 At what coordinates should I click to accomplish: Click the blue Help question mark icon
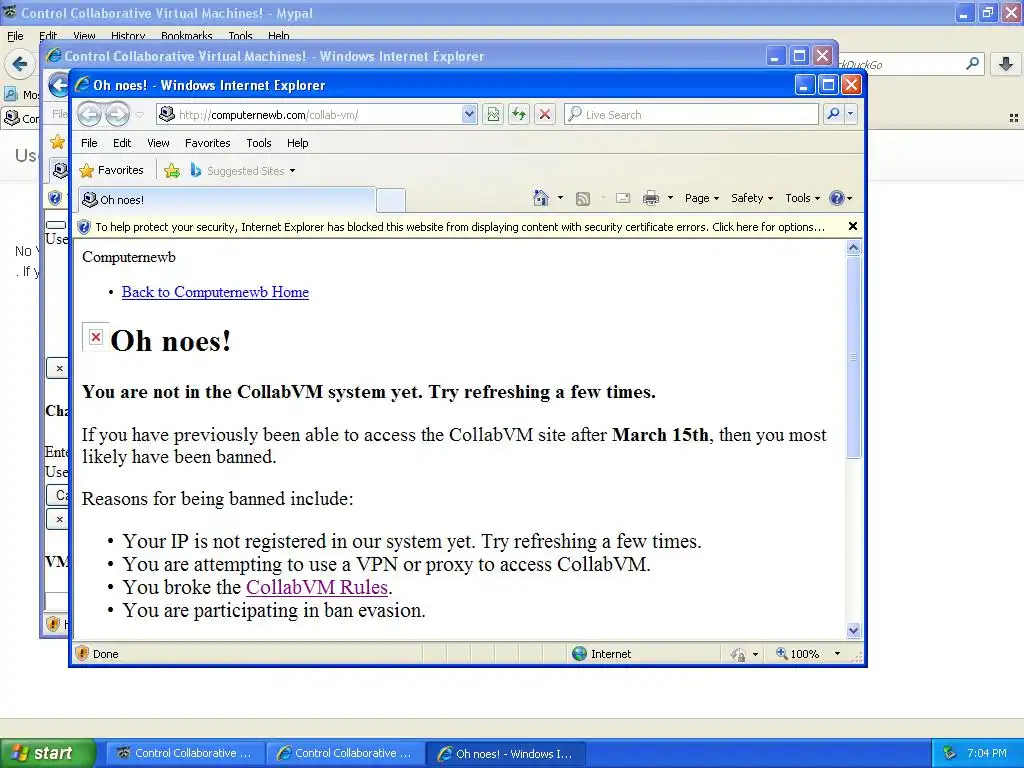pyautogui.click(x=837, y=198)
